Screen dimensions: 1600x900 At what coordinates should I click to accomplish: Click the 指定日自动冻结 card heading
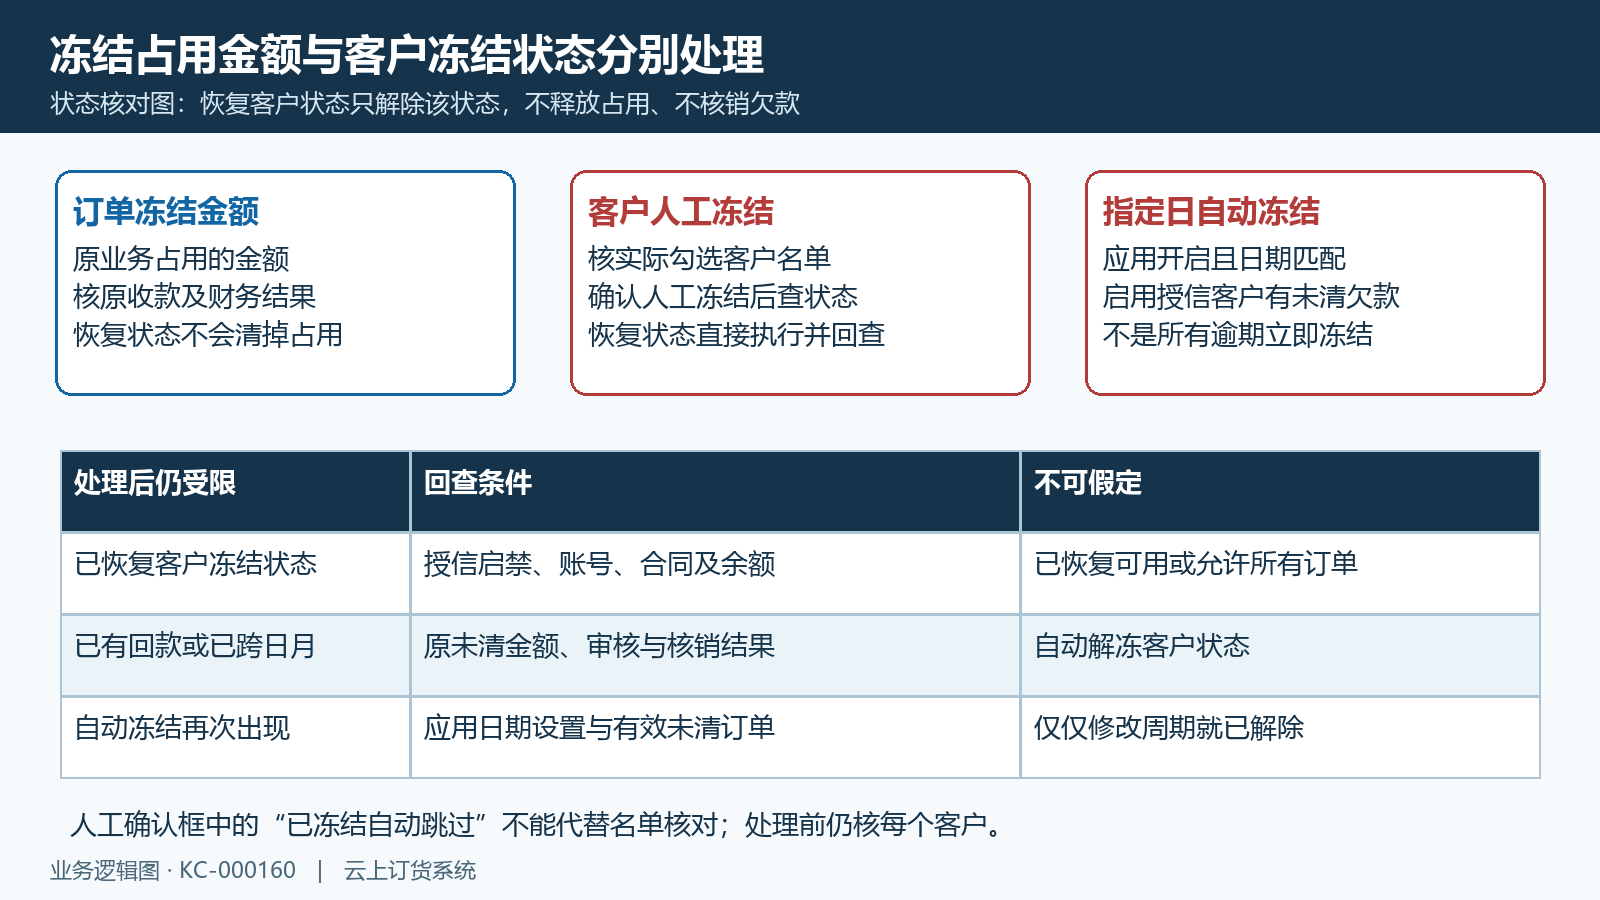(1211, 211)
